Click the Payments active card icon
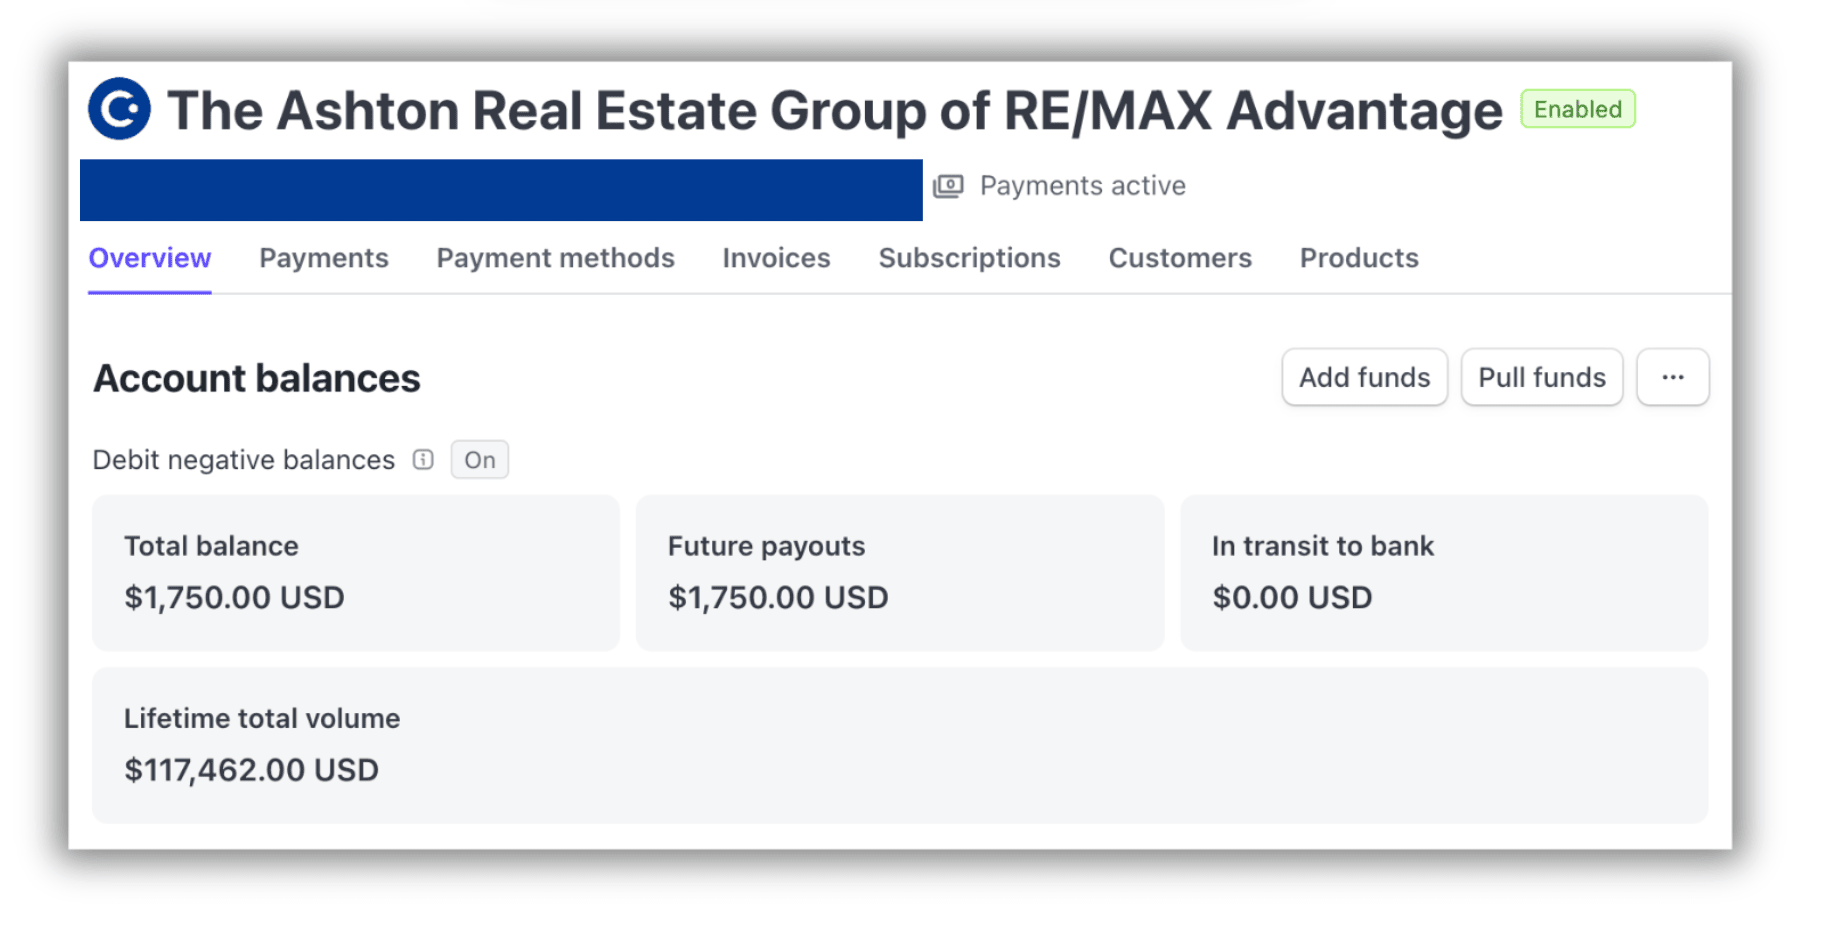Image resolution: width=1832 pixels, height=942 pixels. point(948,186)
